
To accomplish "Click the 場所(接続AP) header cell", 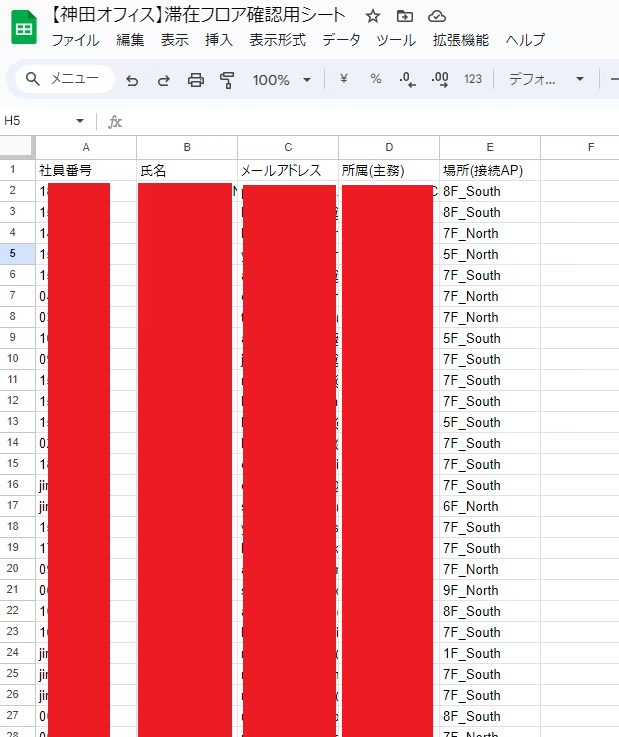I will (490, 170).
